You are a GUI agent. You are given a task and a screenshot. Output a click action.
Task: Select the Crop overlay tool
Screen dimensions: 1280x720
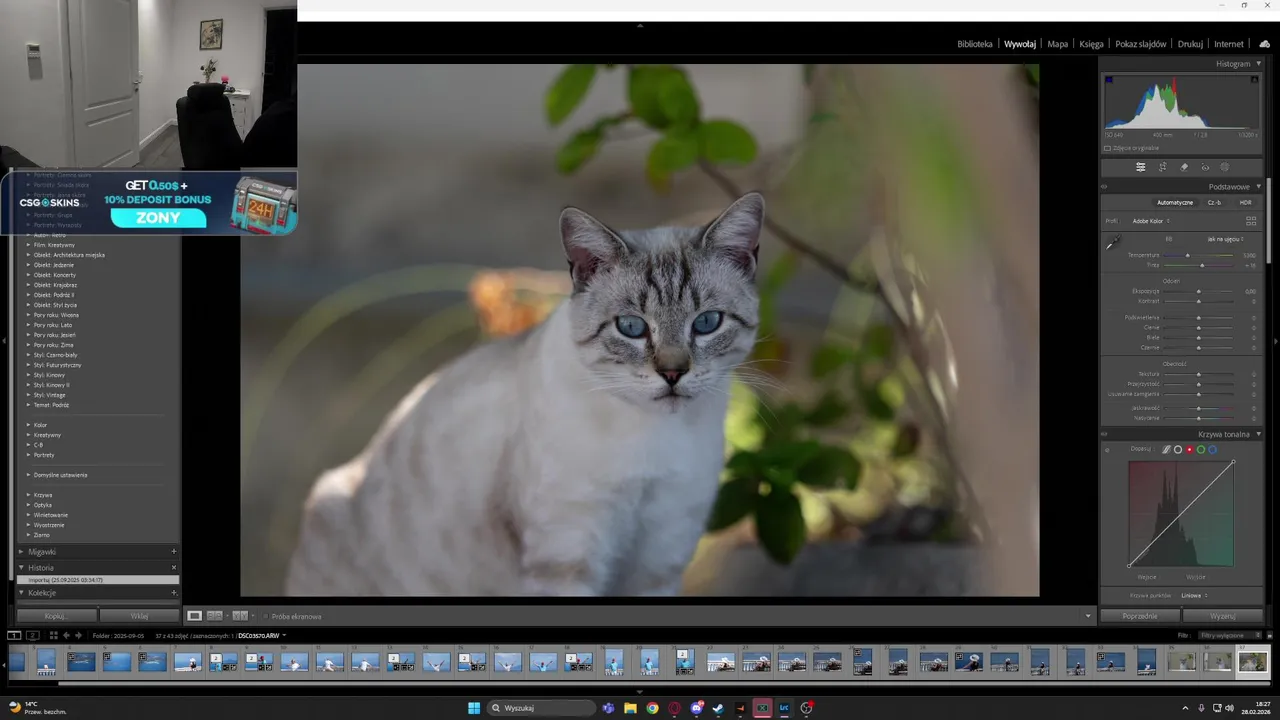pos(1162,167)
